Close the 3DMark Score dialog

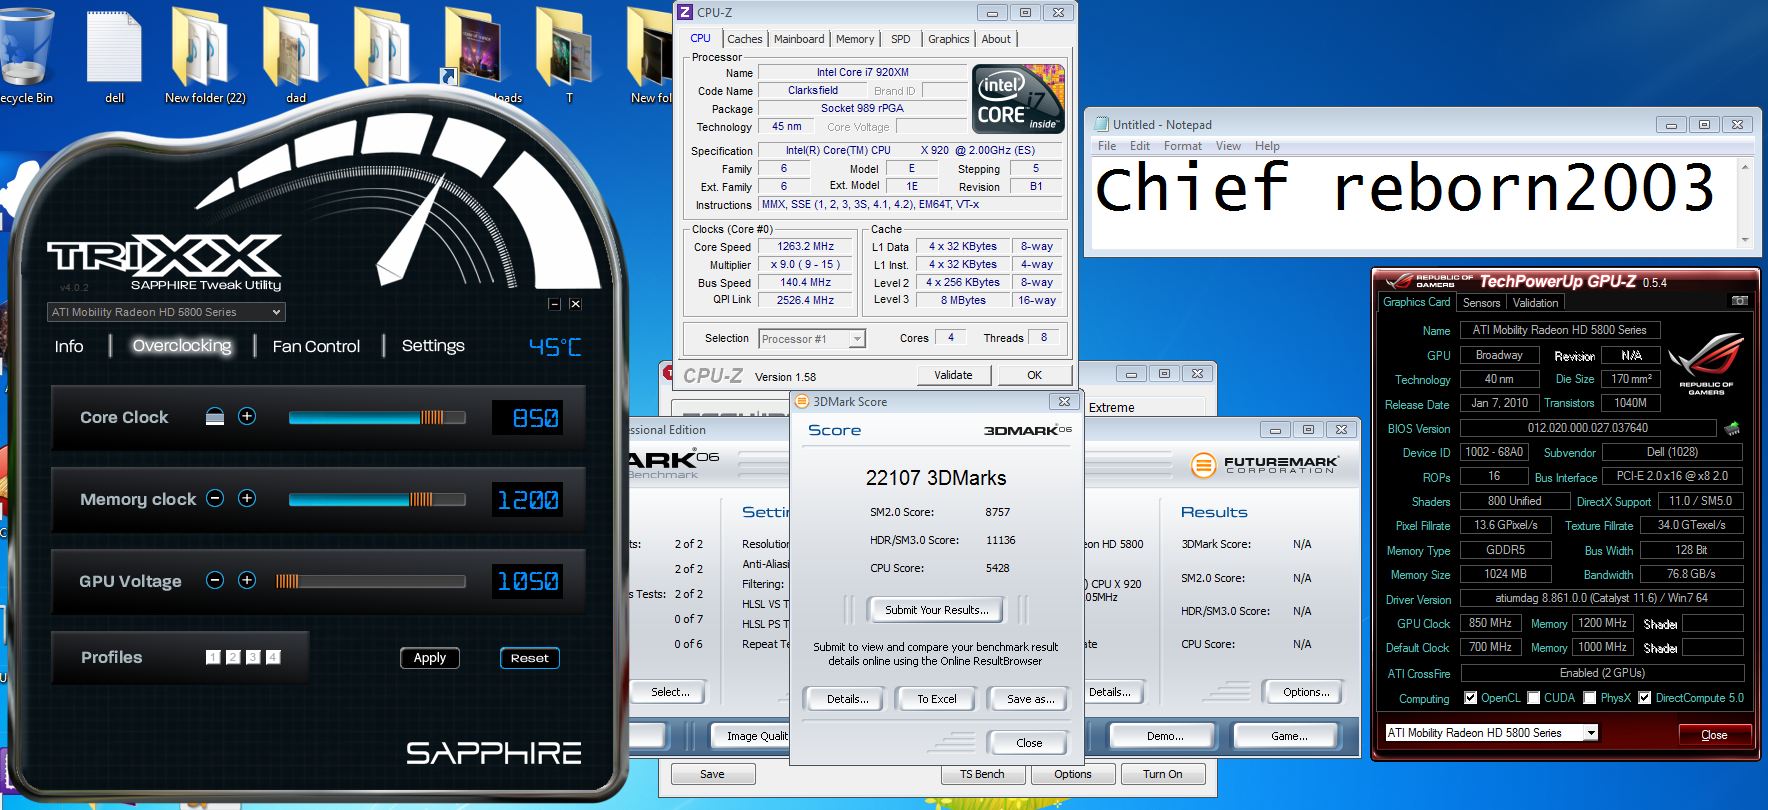[1062, 401]
